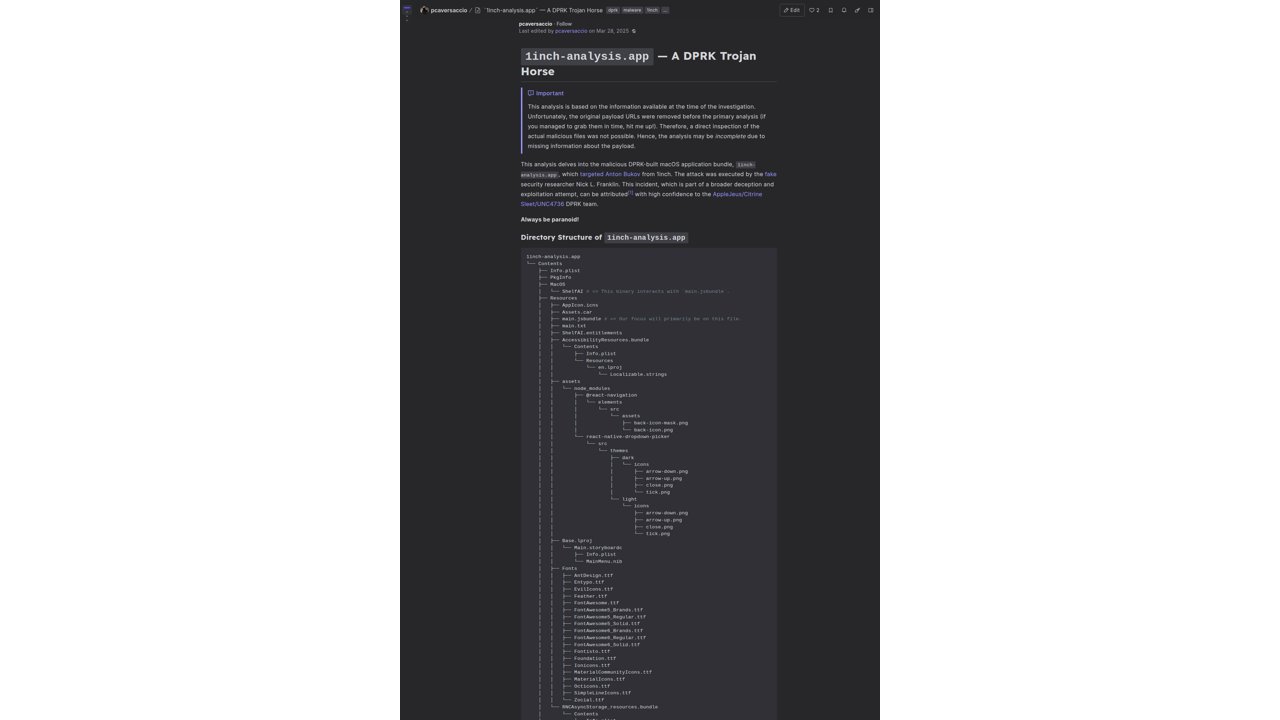Select 'Localizable.strings' entry

tap(638, 375)
